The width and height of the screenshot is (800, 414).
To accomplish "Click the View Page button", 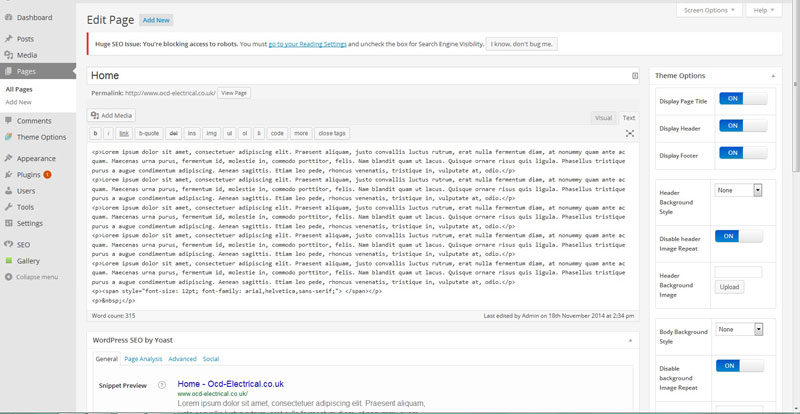I will coord(234,93).
